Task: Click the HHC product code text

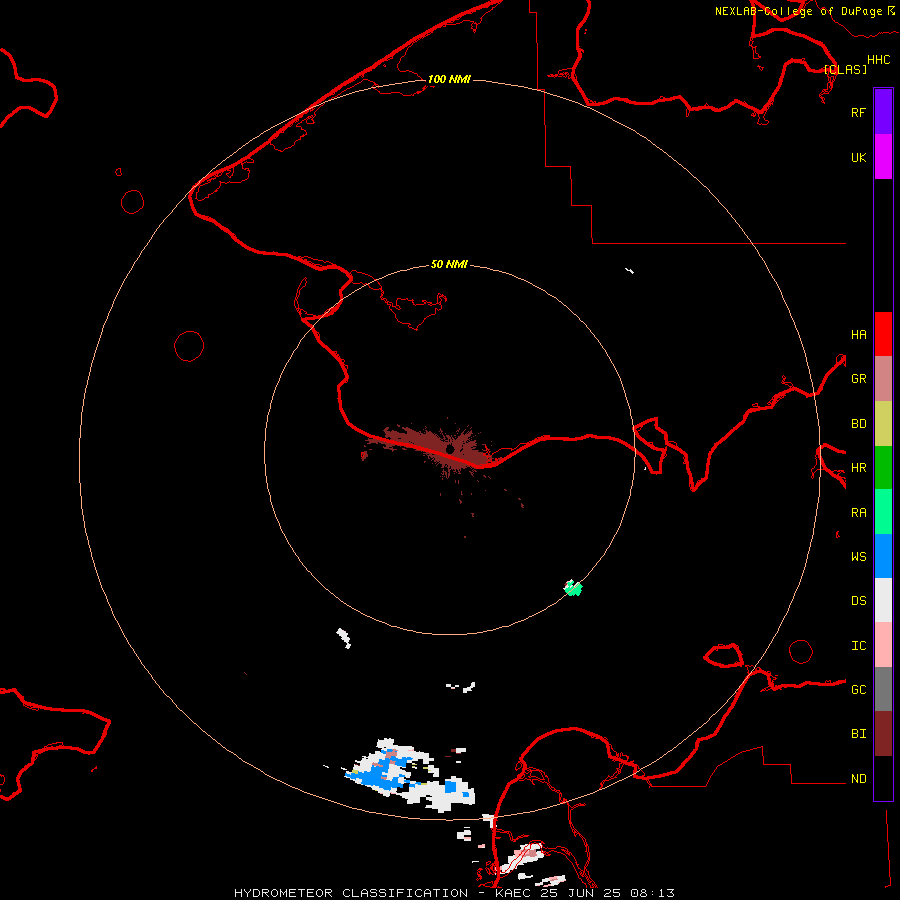Action: point(878,60)
